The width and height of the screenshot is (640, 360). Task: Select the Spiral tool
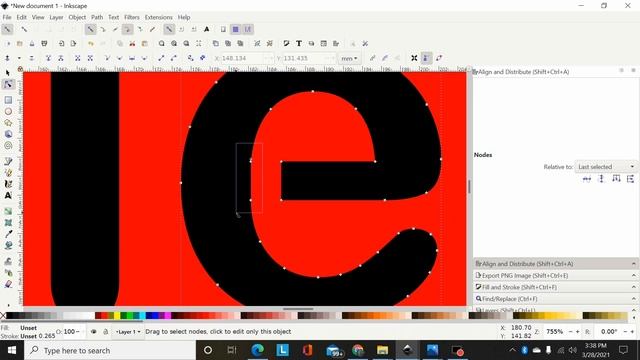8,146
